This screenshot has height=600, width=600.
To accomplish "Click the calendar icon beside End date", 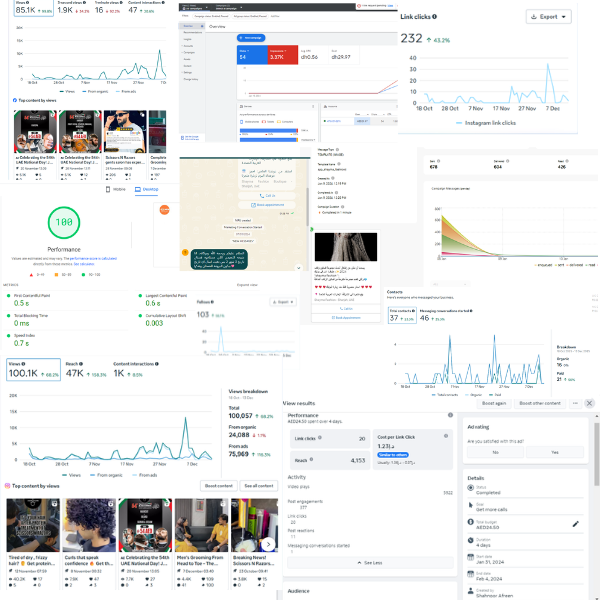I will [471, 574].
